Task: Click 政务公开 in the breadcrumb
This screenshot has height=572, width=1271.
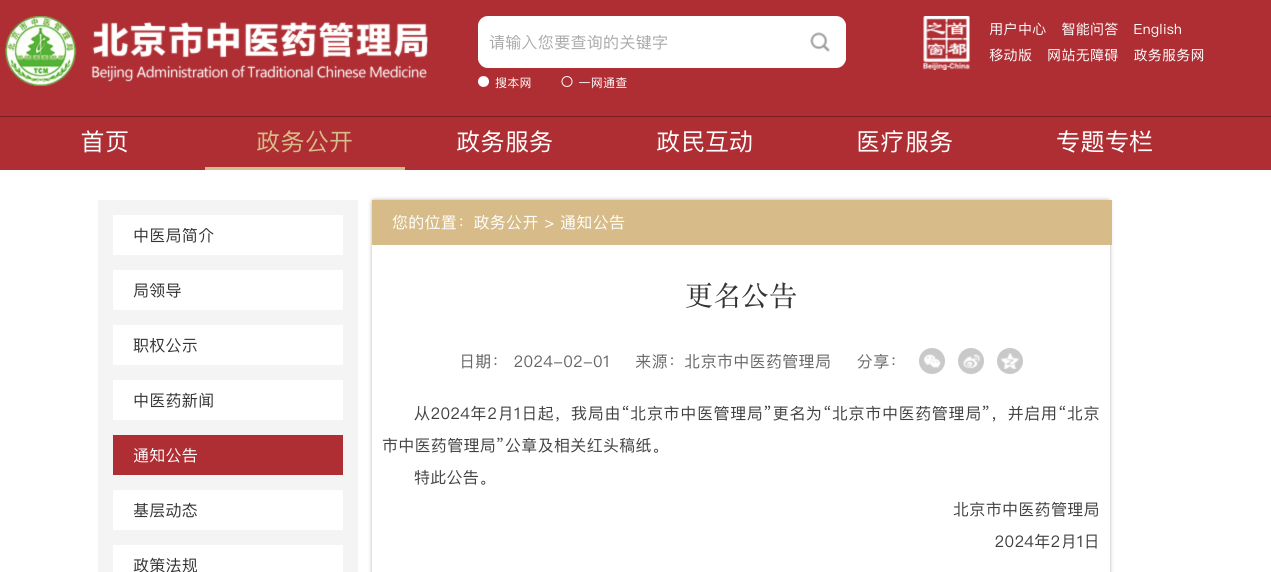Action: click(x=506, y=222)
